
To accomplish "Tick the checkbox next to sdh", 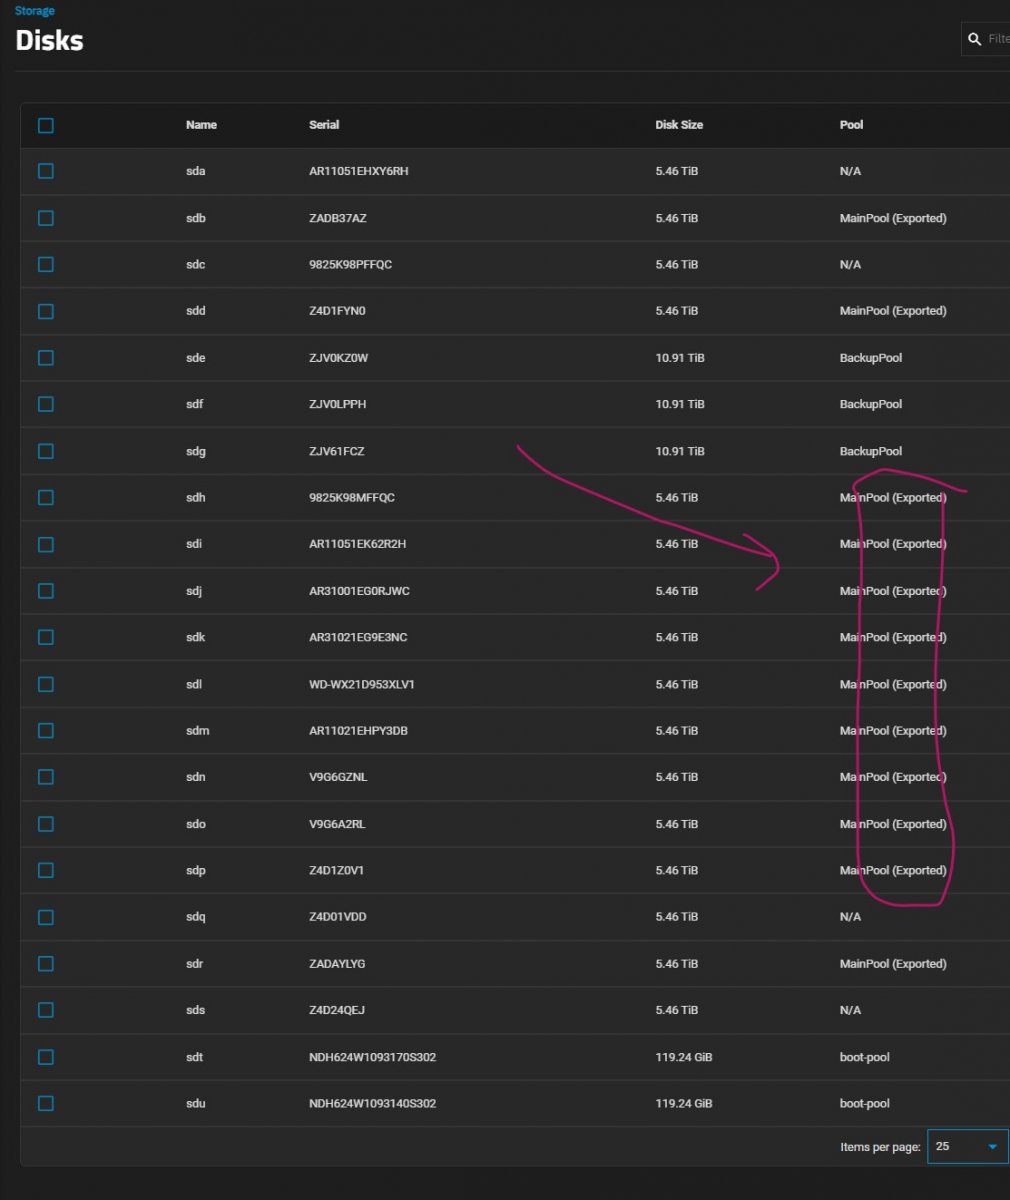I will [x=46, y=497].
